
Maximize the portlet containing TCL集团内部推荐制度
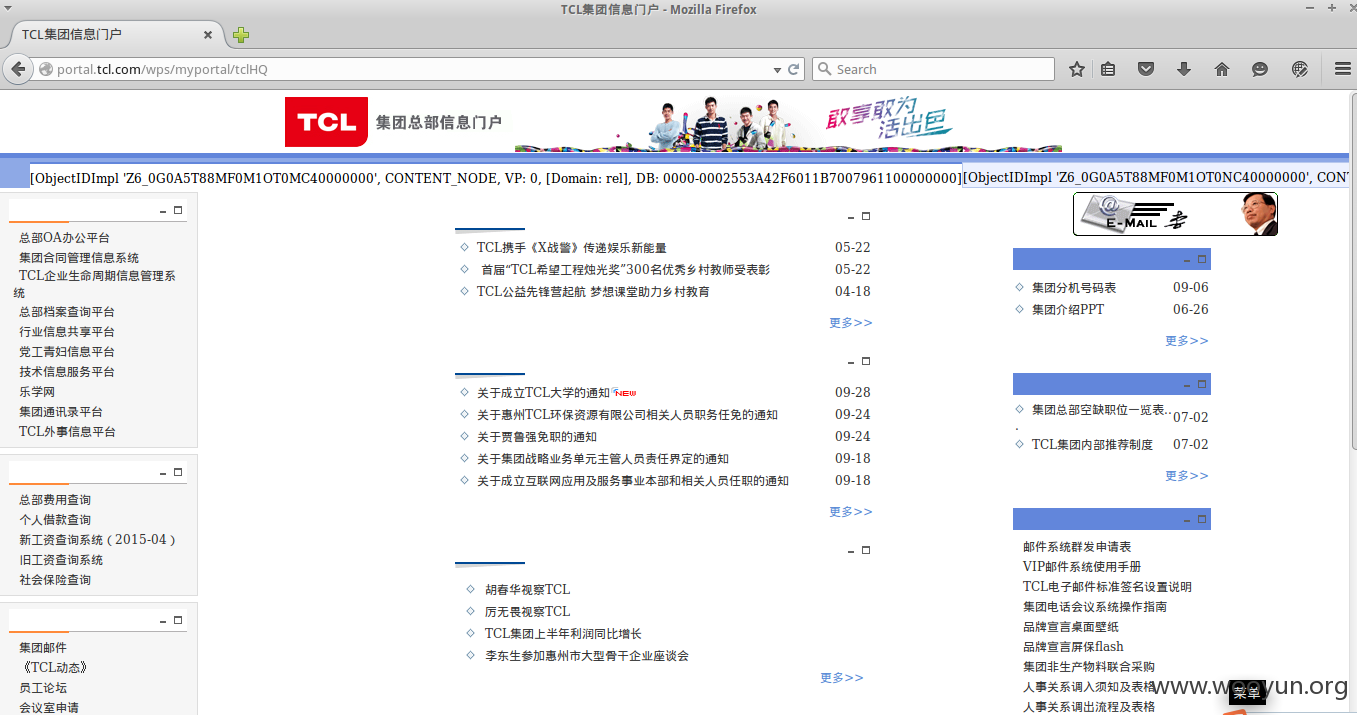click(x=1202, y=384)
